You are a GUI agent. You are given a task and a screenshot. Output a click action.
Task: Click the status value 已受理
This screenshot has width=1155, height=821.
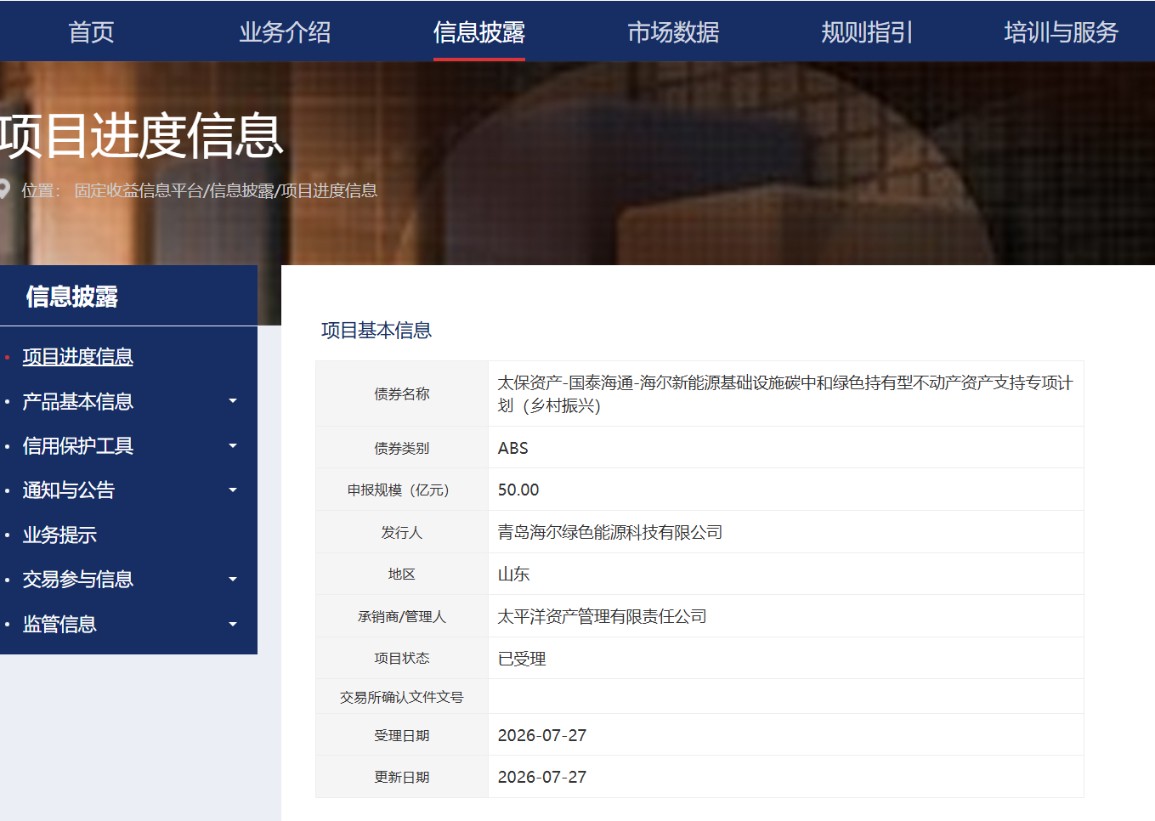pyautogui.click(x=522, y=658)
